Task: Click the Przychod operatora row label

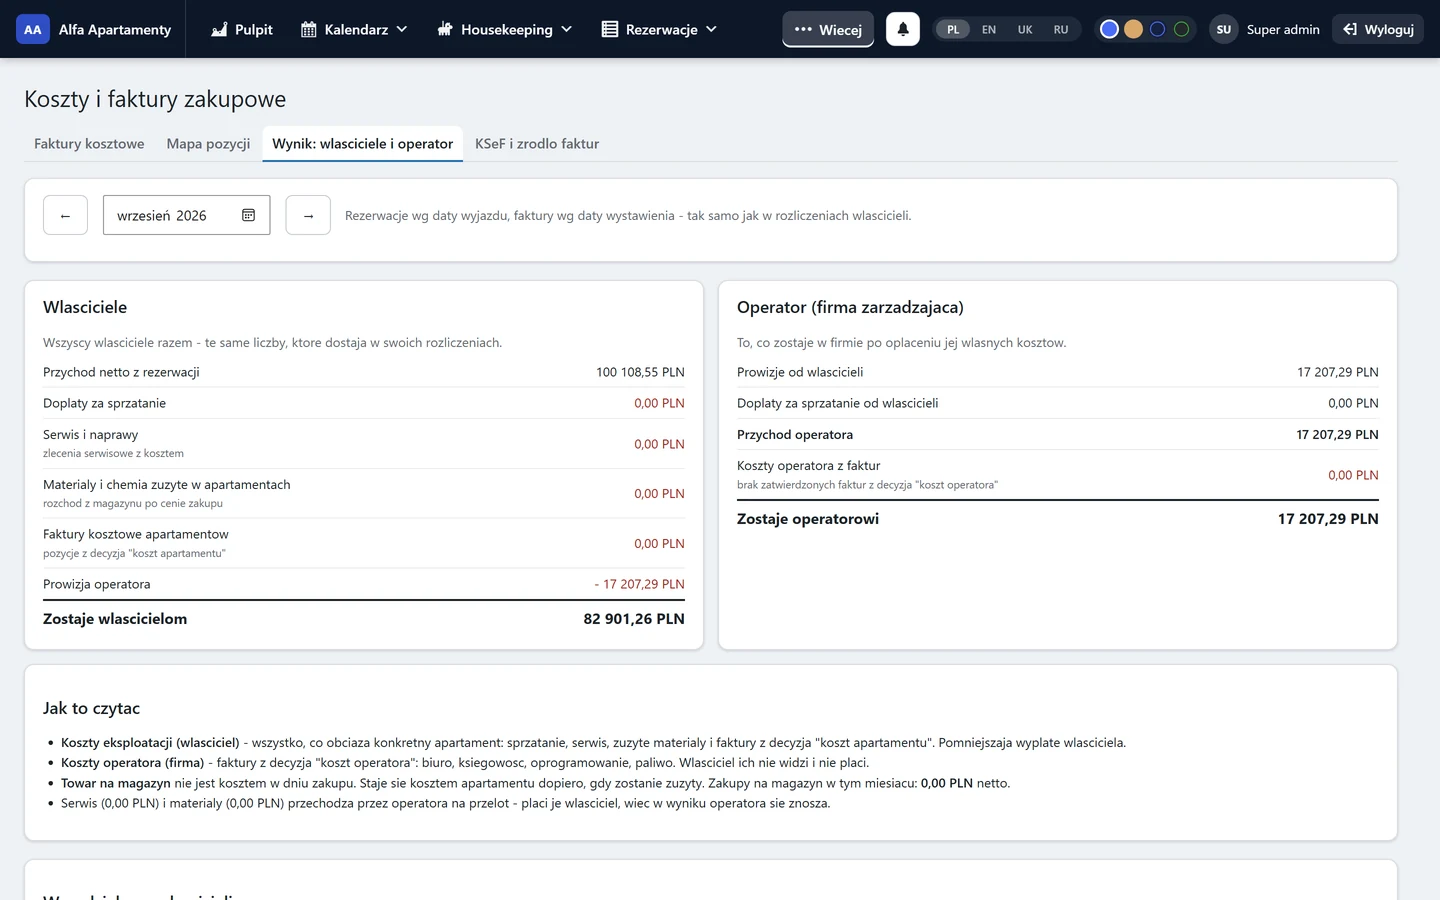Action: (x=795, y=435)
